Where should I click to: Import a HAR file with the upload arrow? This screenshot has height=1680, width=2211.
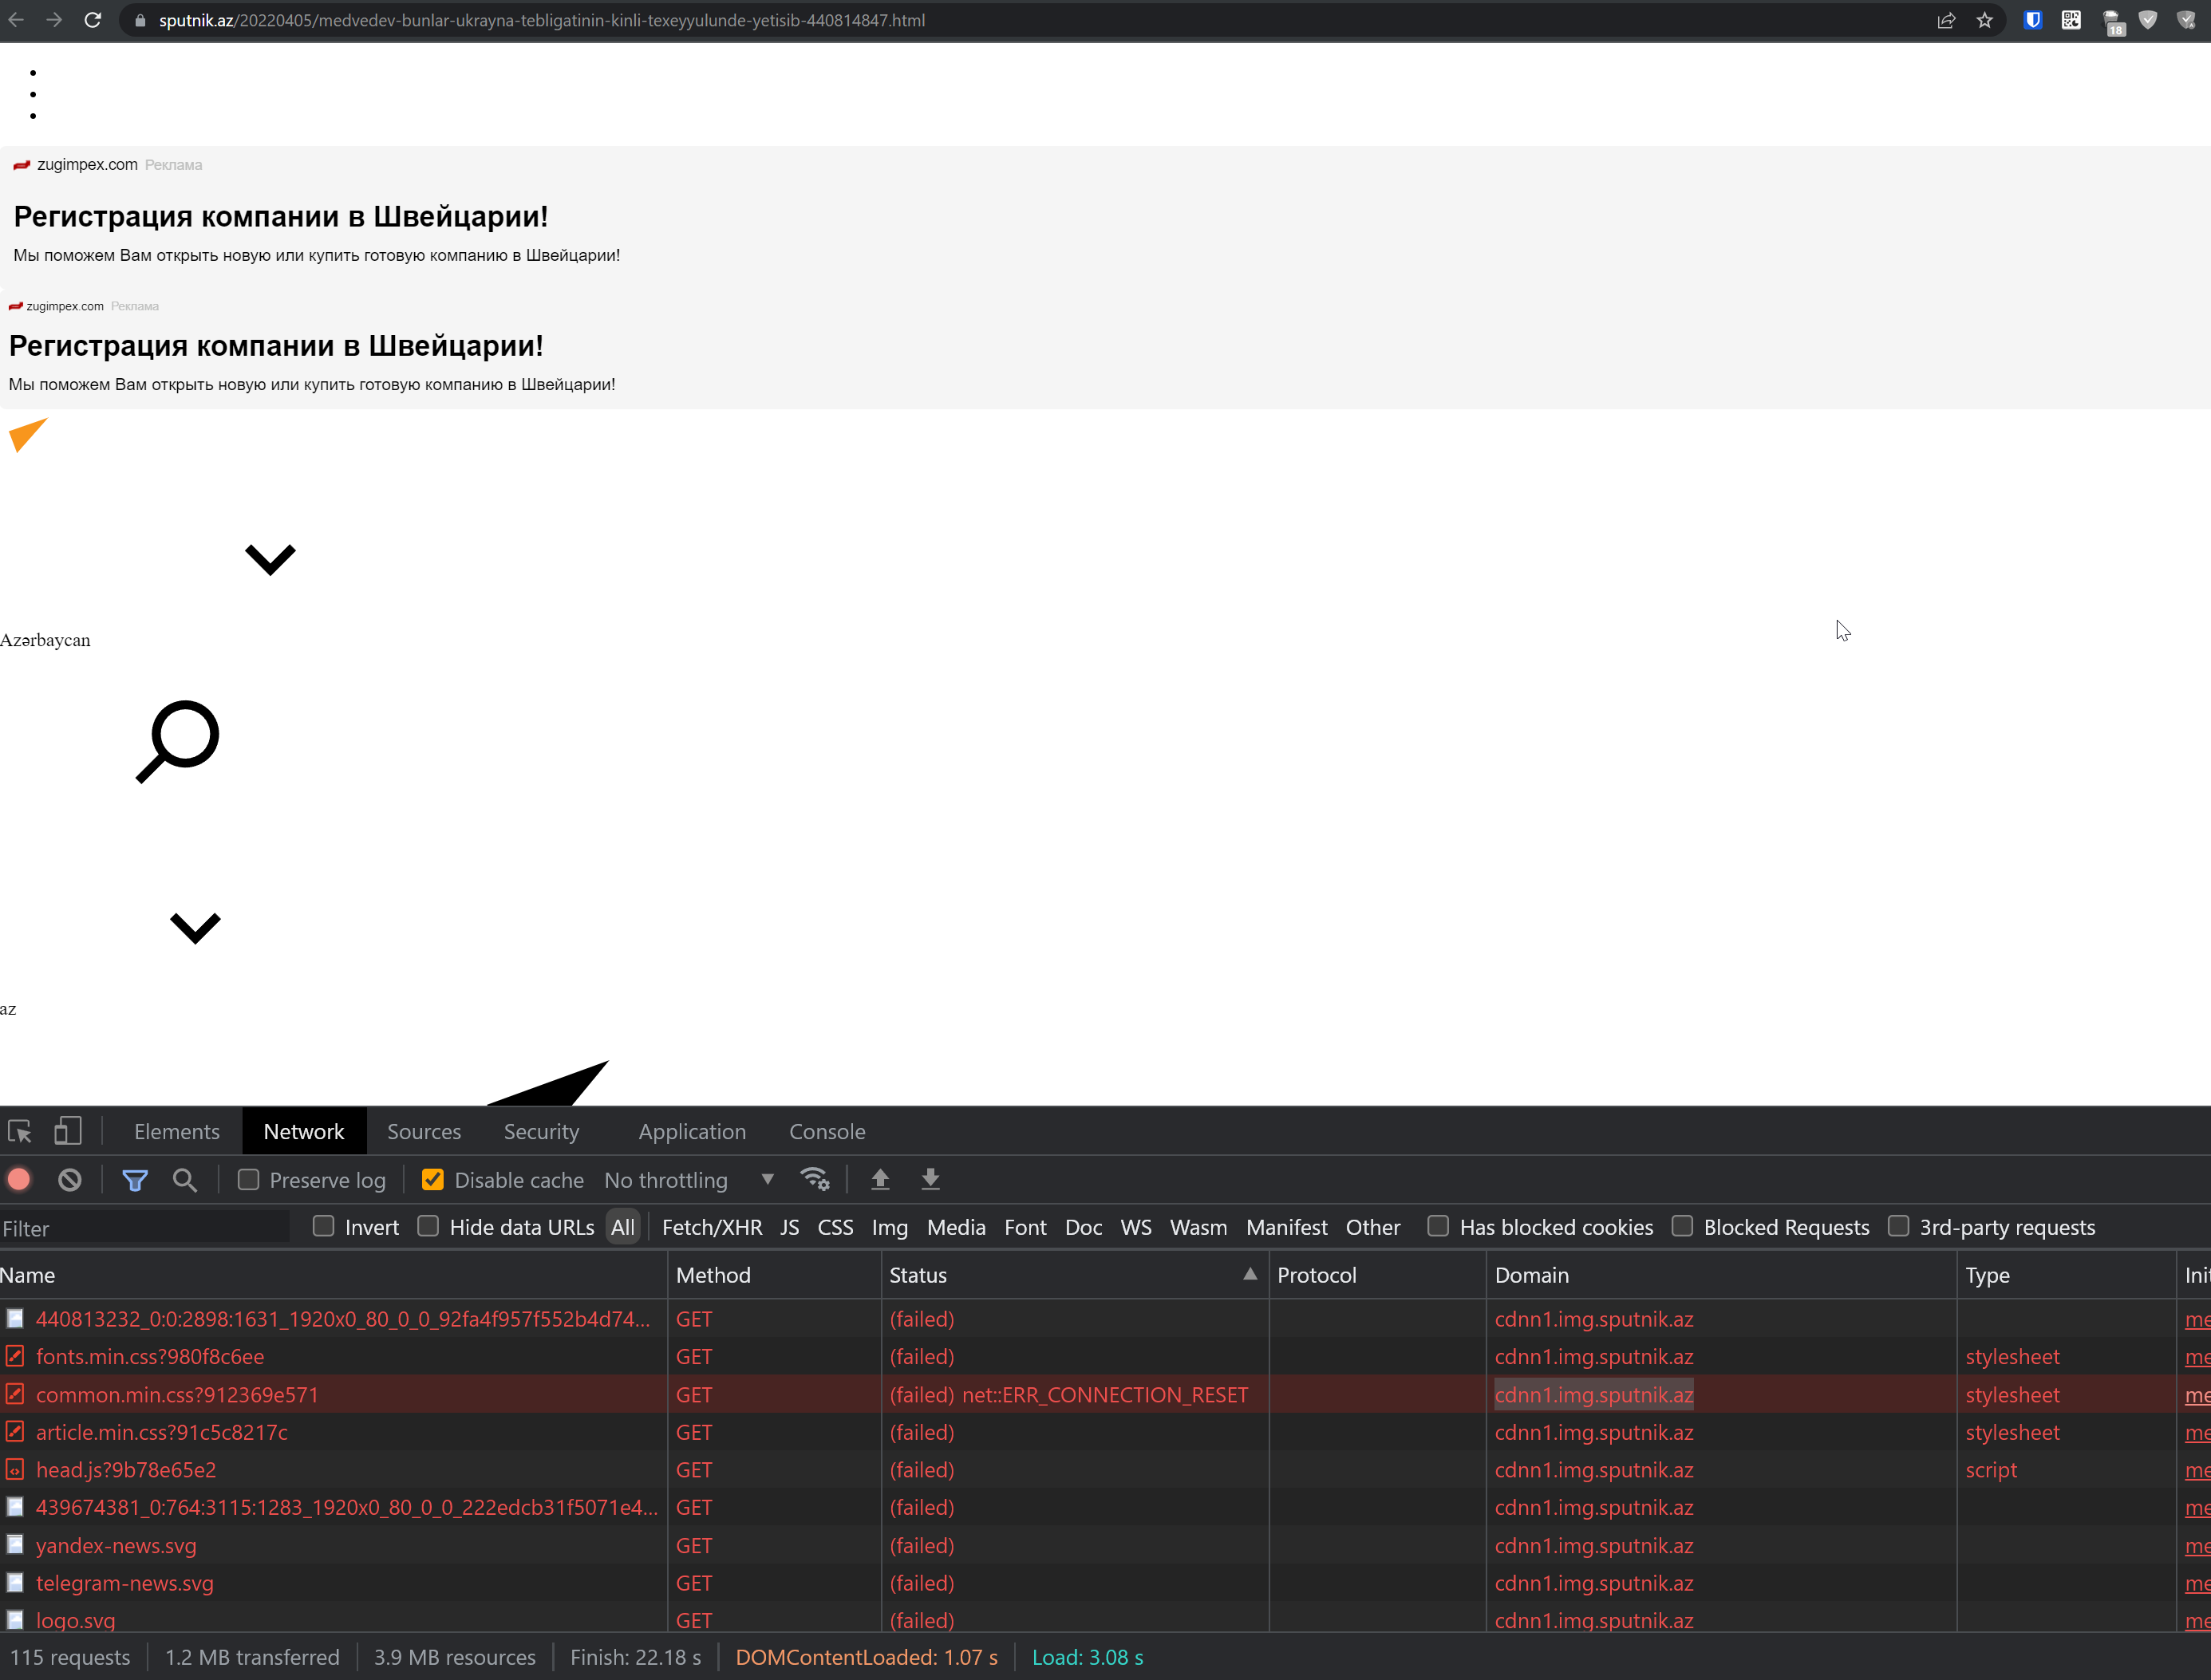coord(880,1180)
